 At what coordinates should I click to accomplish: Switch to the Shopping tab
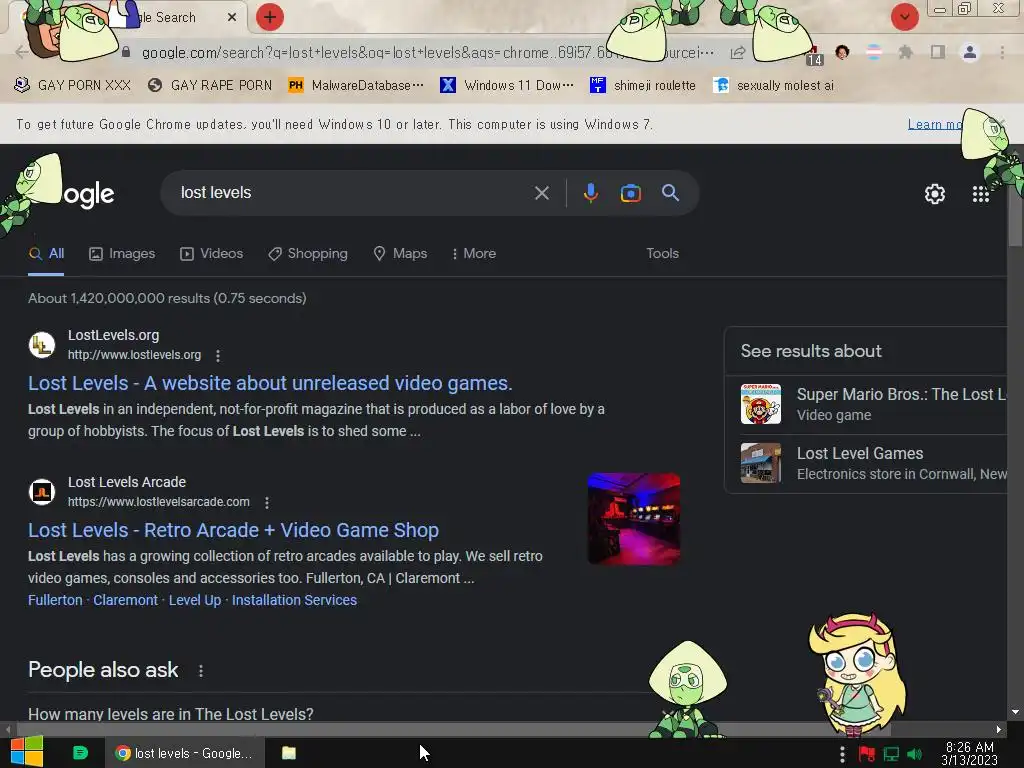(x=308, y=253)
